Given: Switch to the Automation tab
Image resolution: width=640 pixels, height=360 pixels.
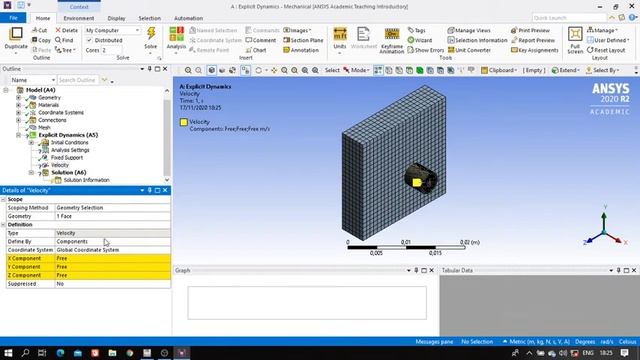Looking at the screenshot, I should (x=188, y=18).
